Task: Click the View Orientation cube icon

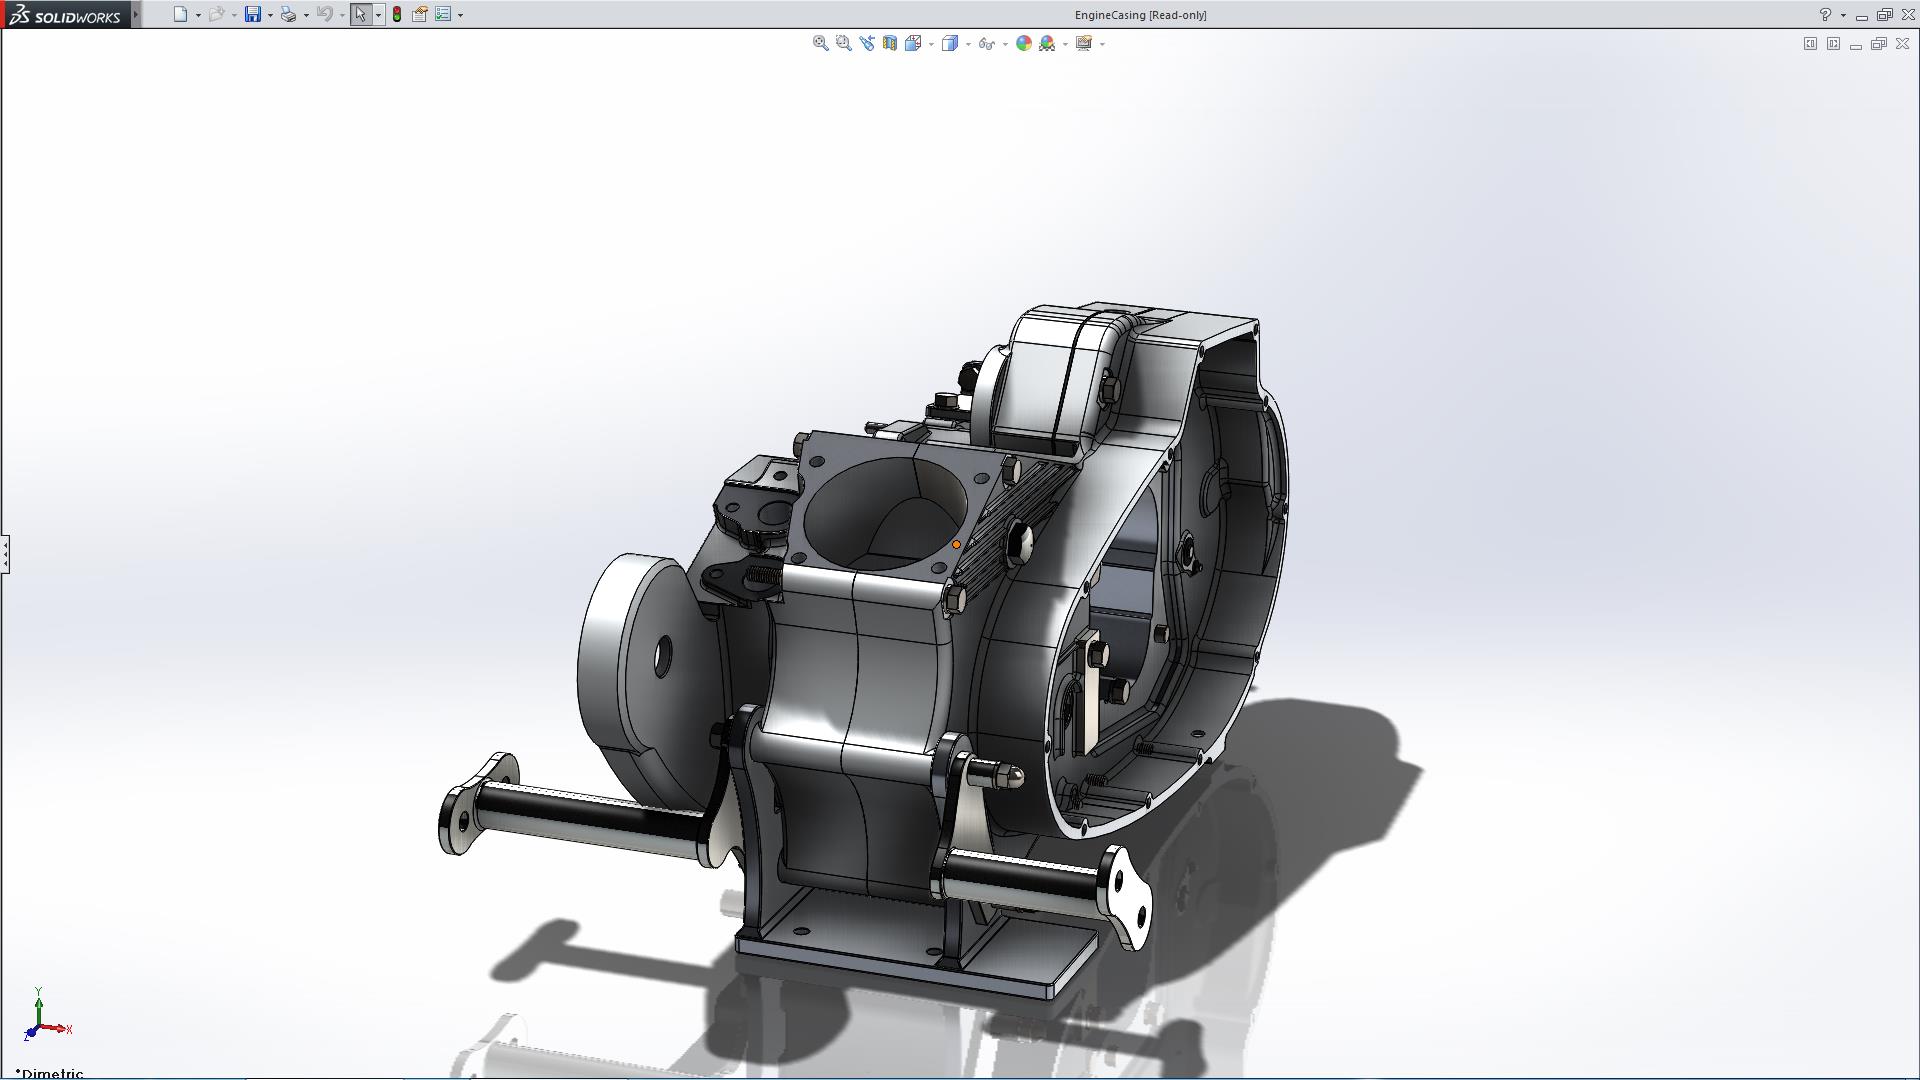Action: 912,43
